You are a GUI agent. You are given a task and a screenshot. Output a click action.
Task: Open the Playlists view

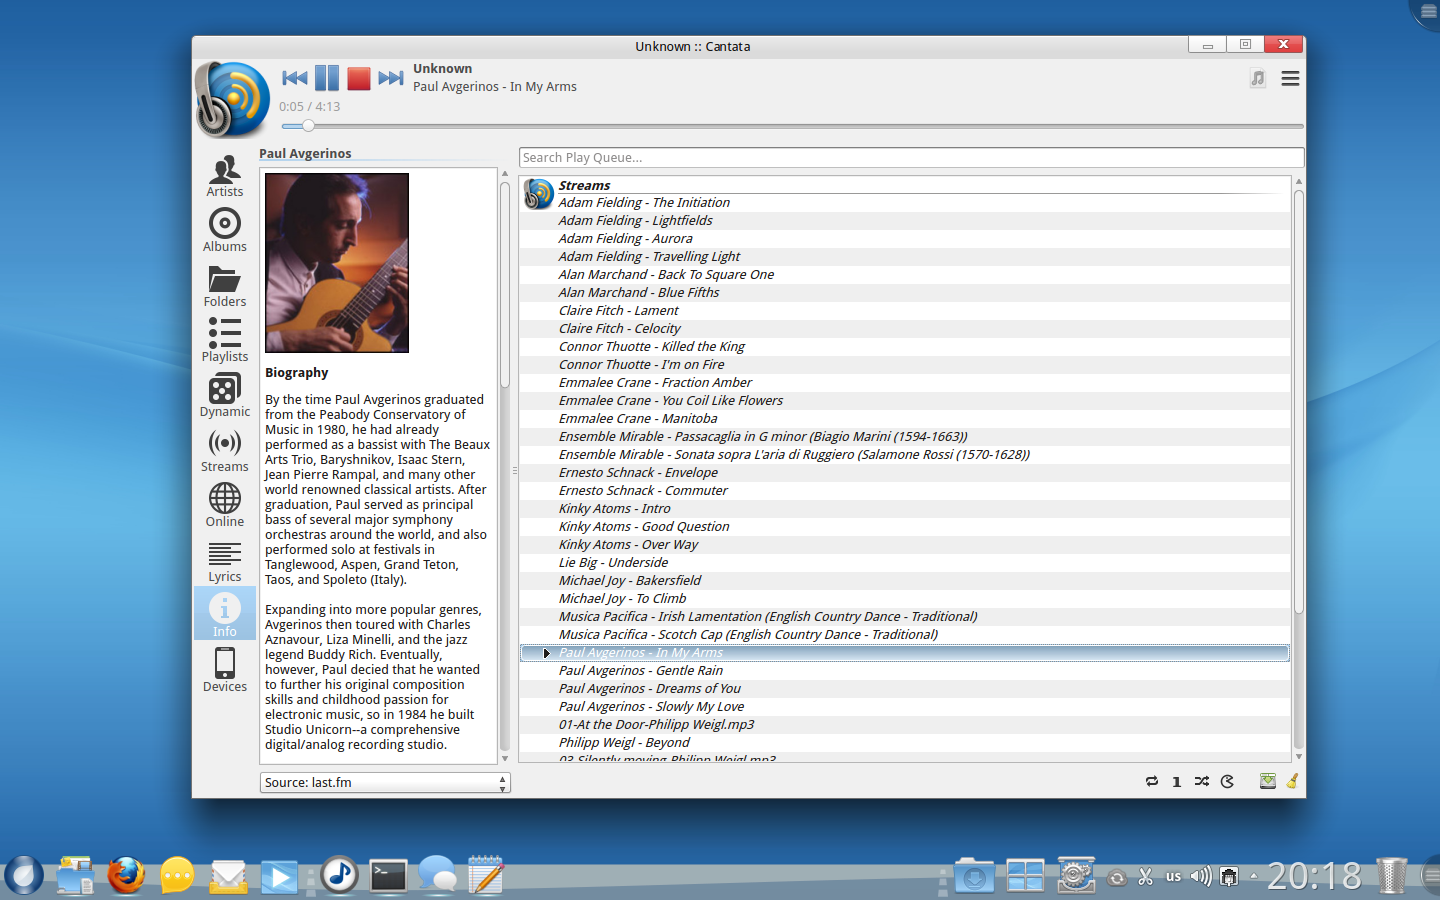coord(225,341)
